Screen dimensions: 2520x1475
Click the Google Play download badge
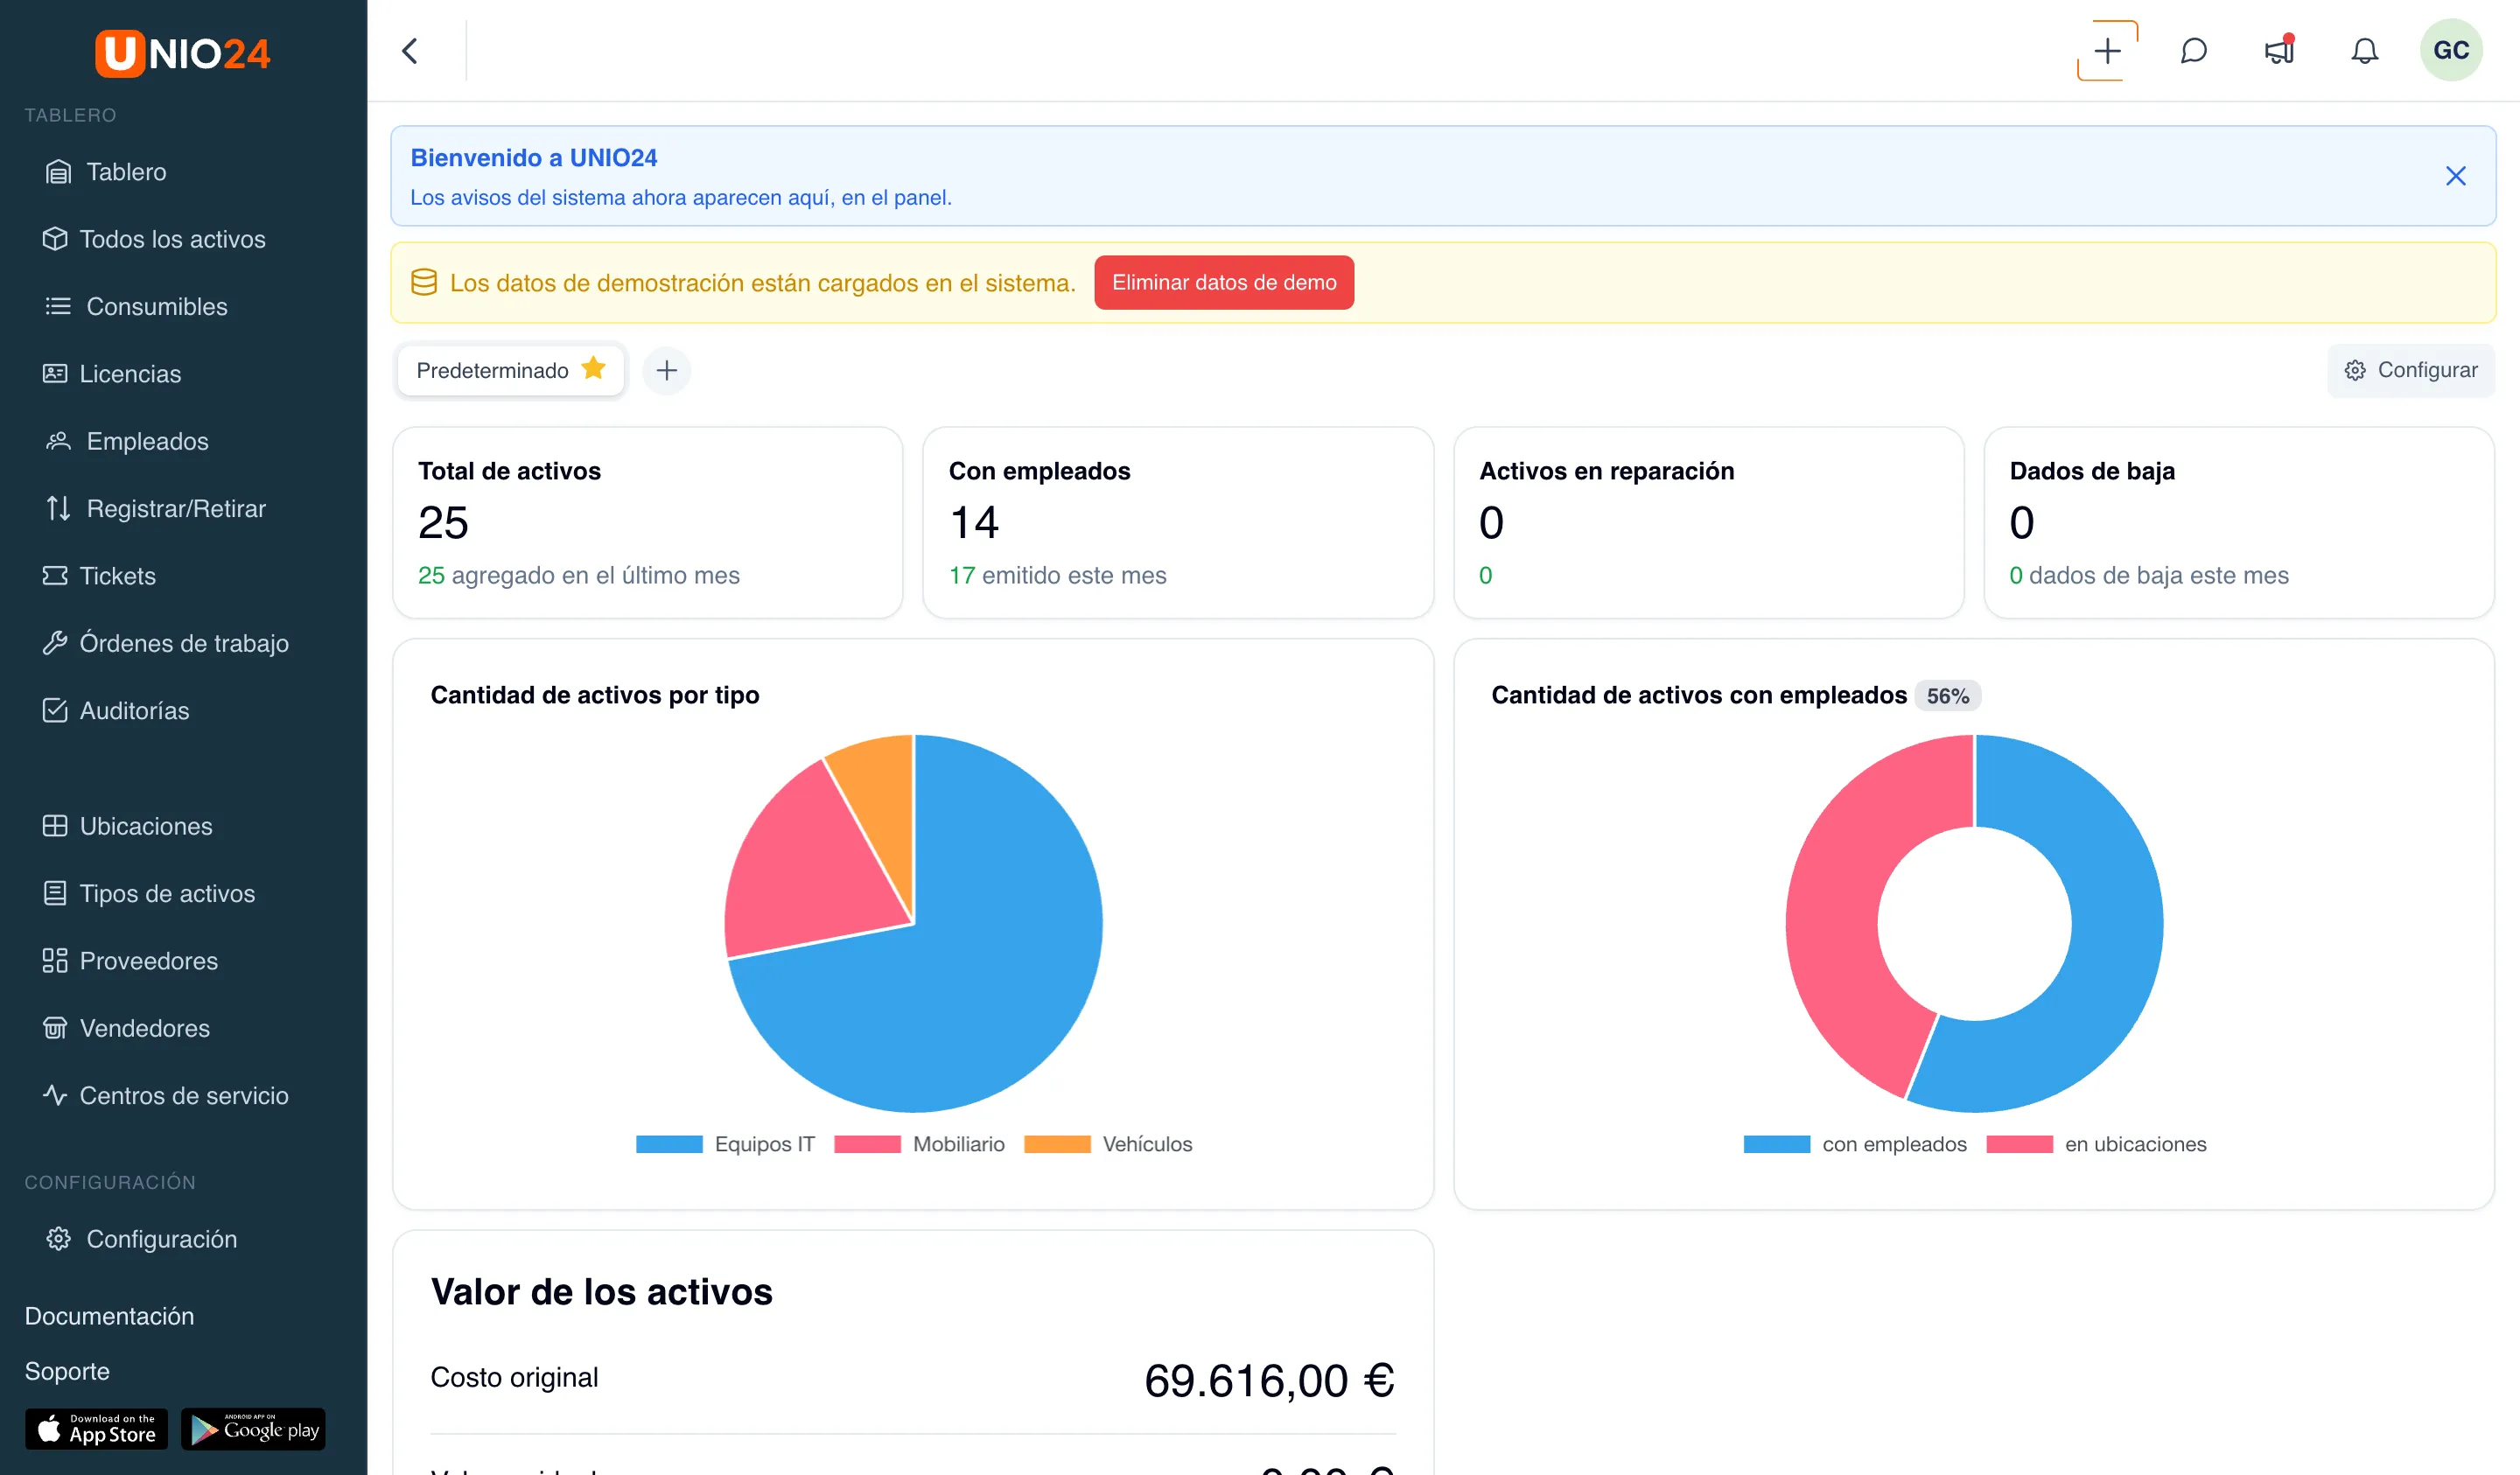pyautogui.click(x=254, y=1429)
